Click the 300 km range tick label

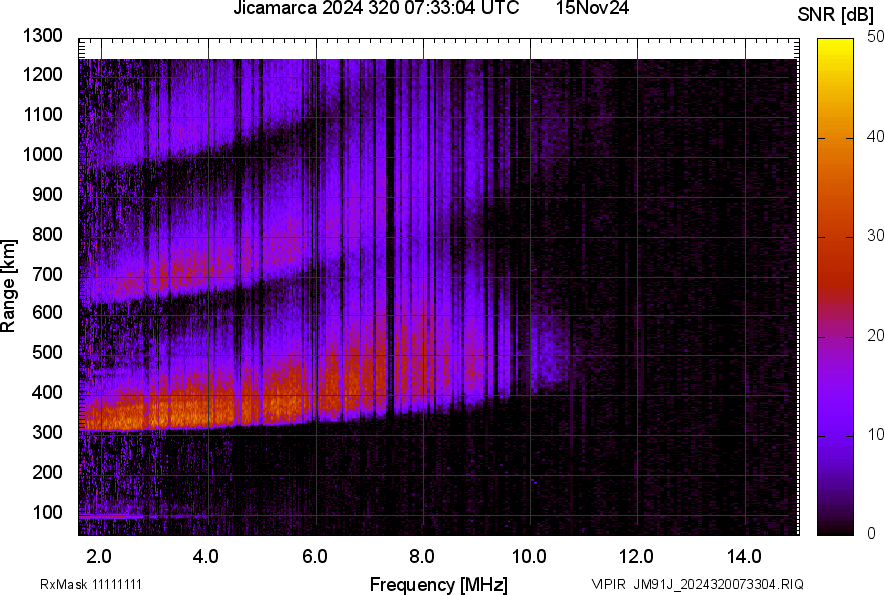[46, 431]
